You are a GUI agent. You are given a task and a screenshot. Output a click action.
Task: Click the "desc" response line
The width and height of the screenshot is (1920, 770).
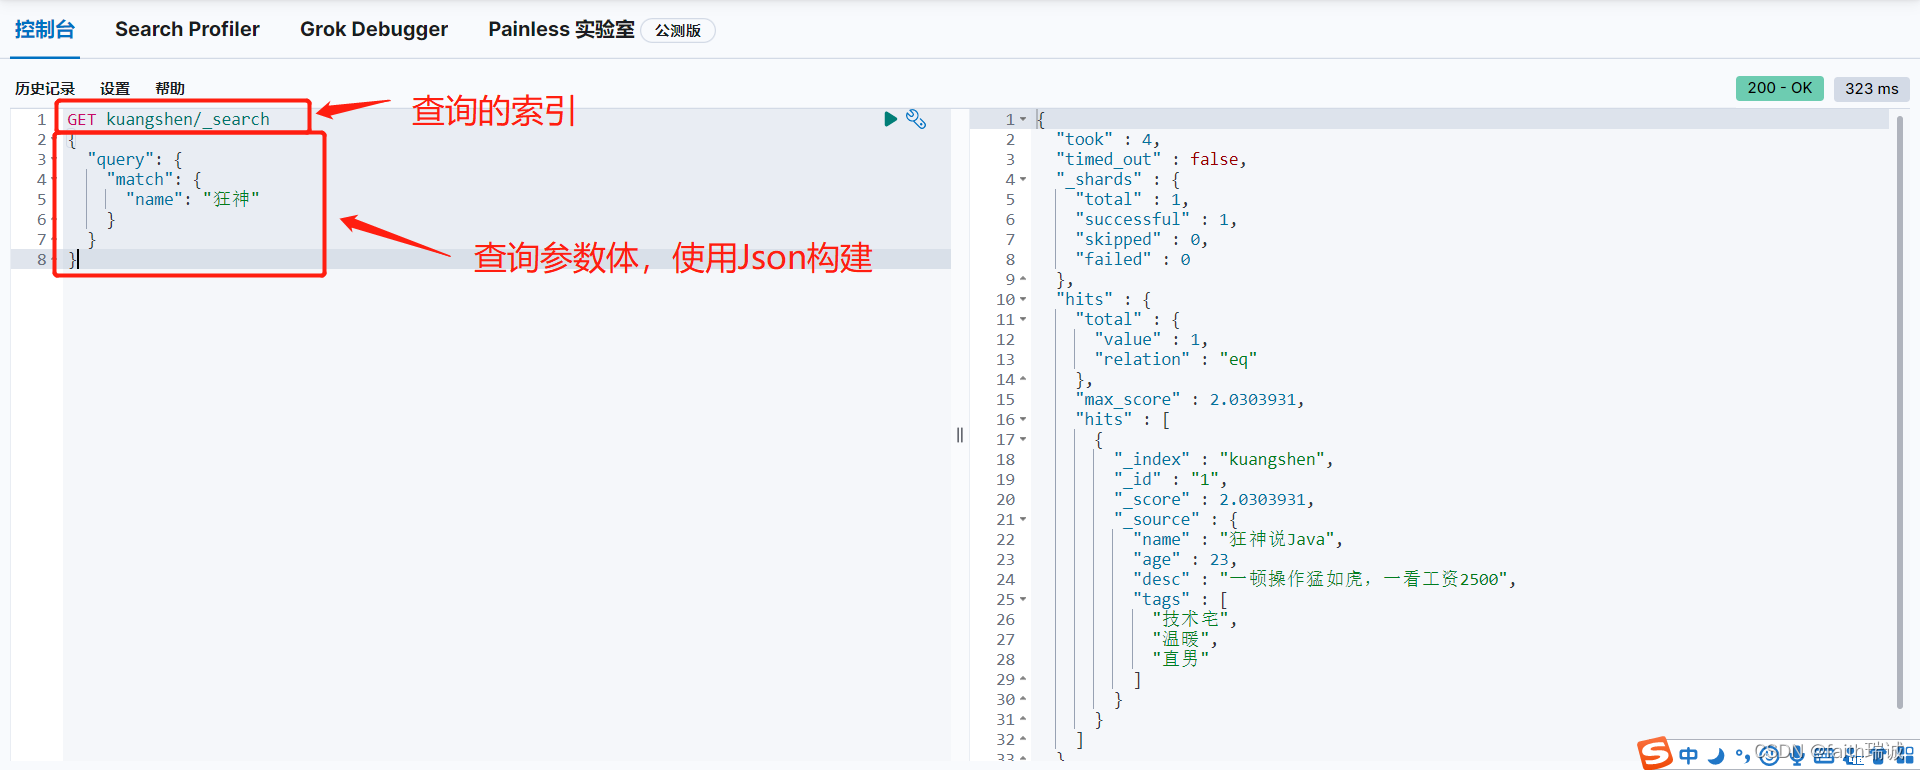tap(1324, 579)
